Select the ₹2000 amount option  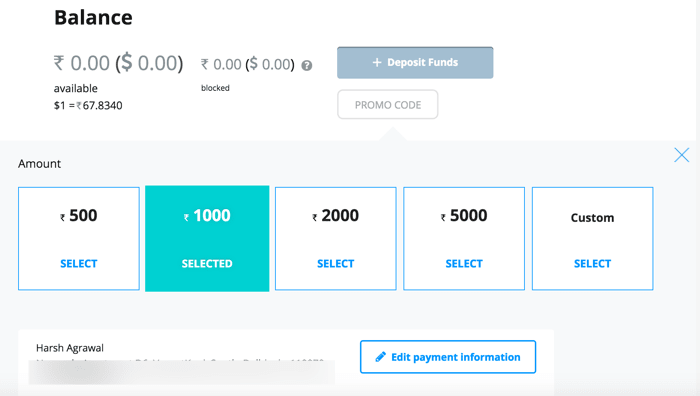[336, 238]
